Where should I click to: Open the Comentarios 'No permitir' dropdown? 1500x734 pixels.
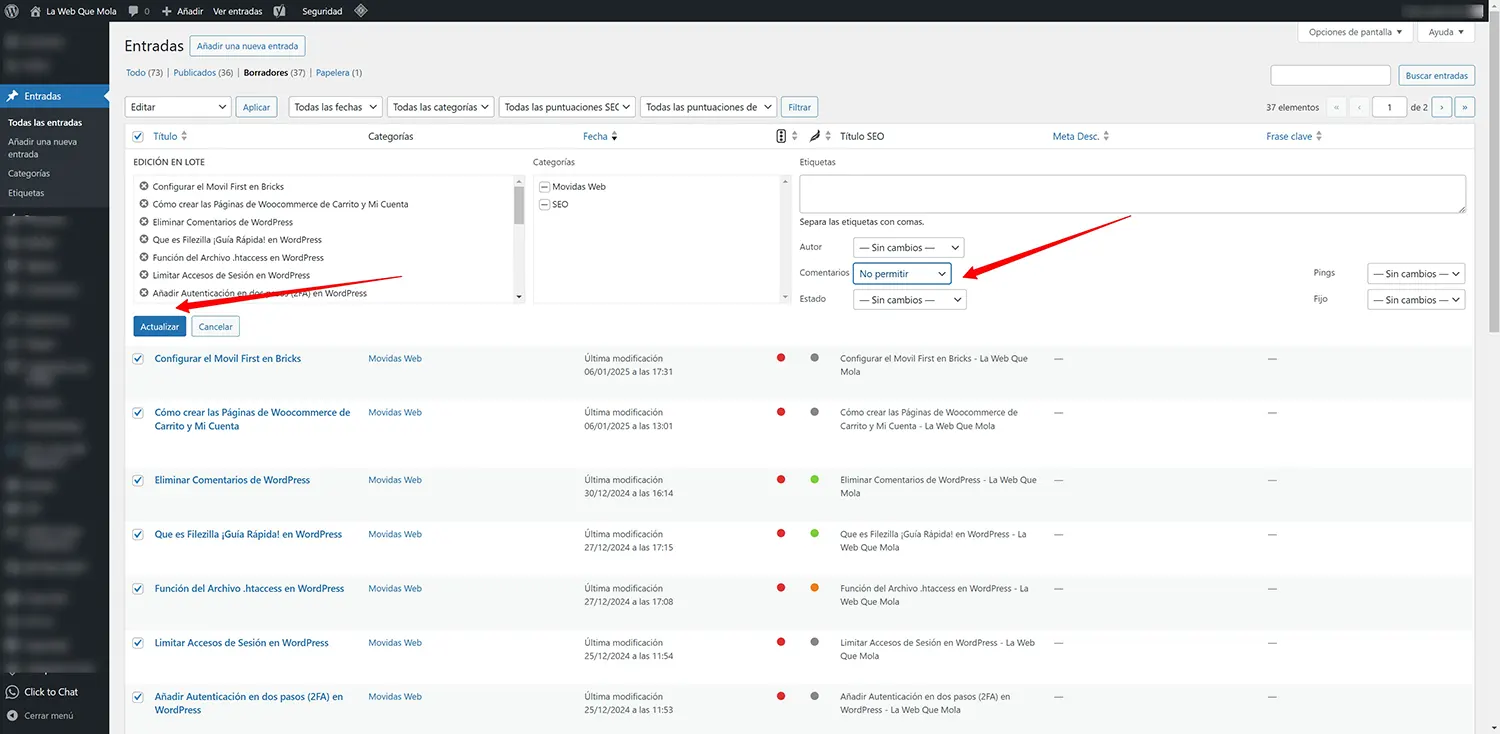pyautogui.click(x=901, y=273)
